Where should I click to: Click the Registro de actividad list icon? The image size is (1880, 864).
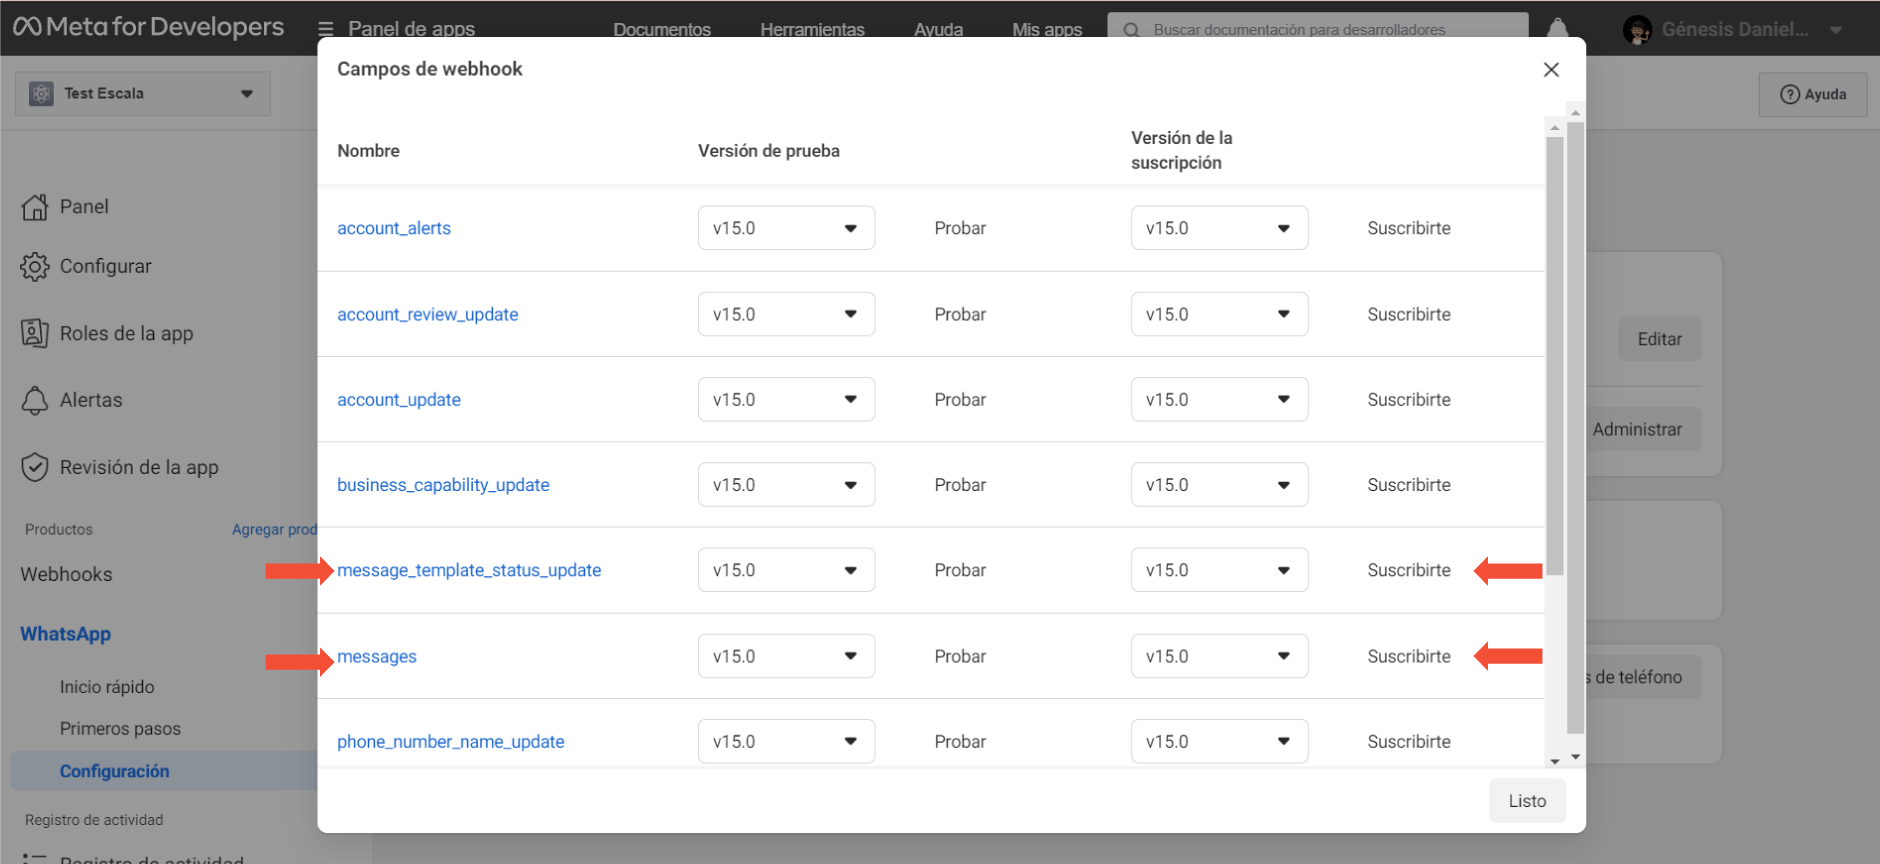(34, 858)
